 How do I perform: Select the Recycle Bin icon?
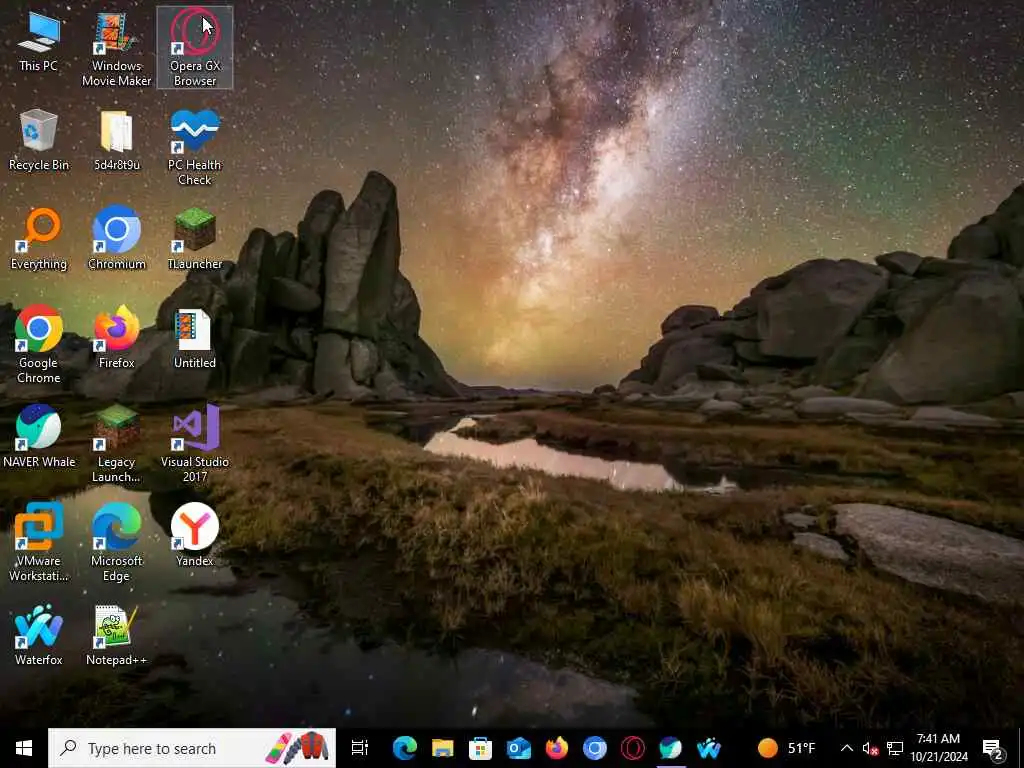(x=39, y=140)
